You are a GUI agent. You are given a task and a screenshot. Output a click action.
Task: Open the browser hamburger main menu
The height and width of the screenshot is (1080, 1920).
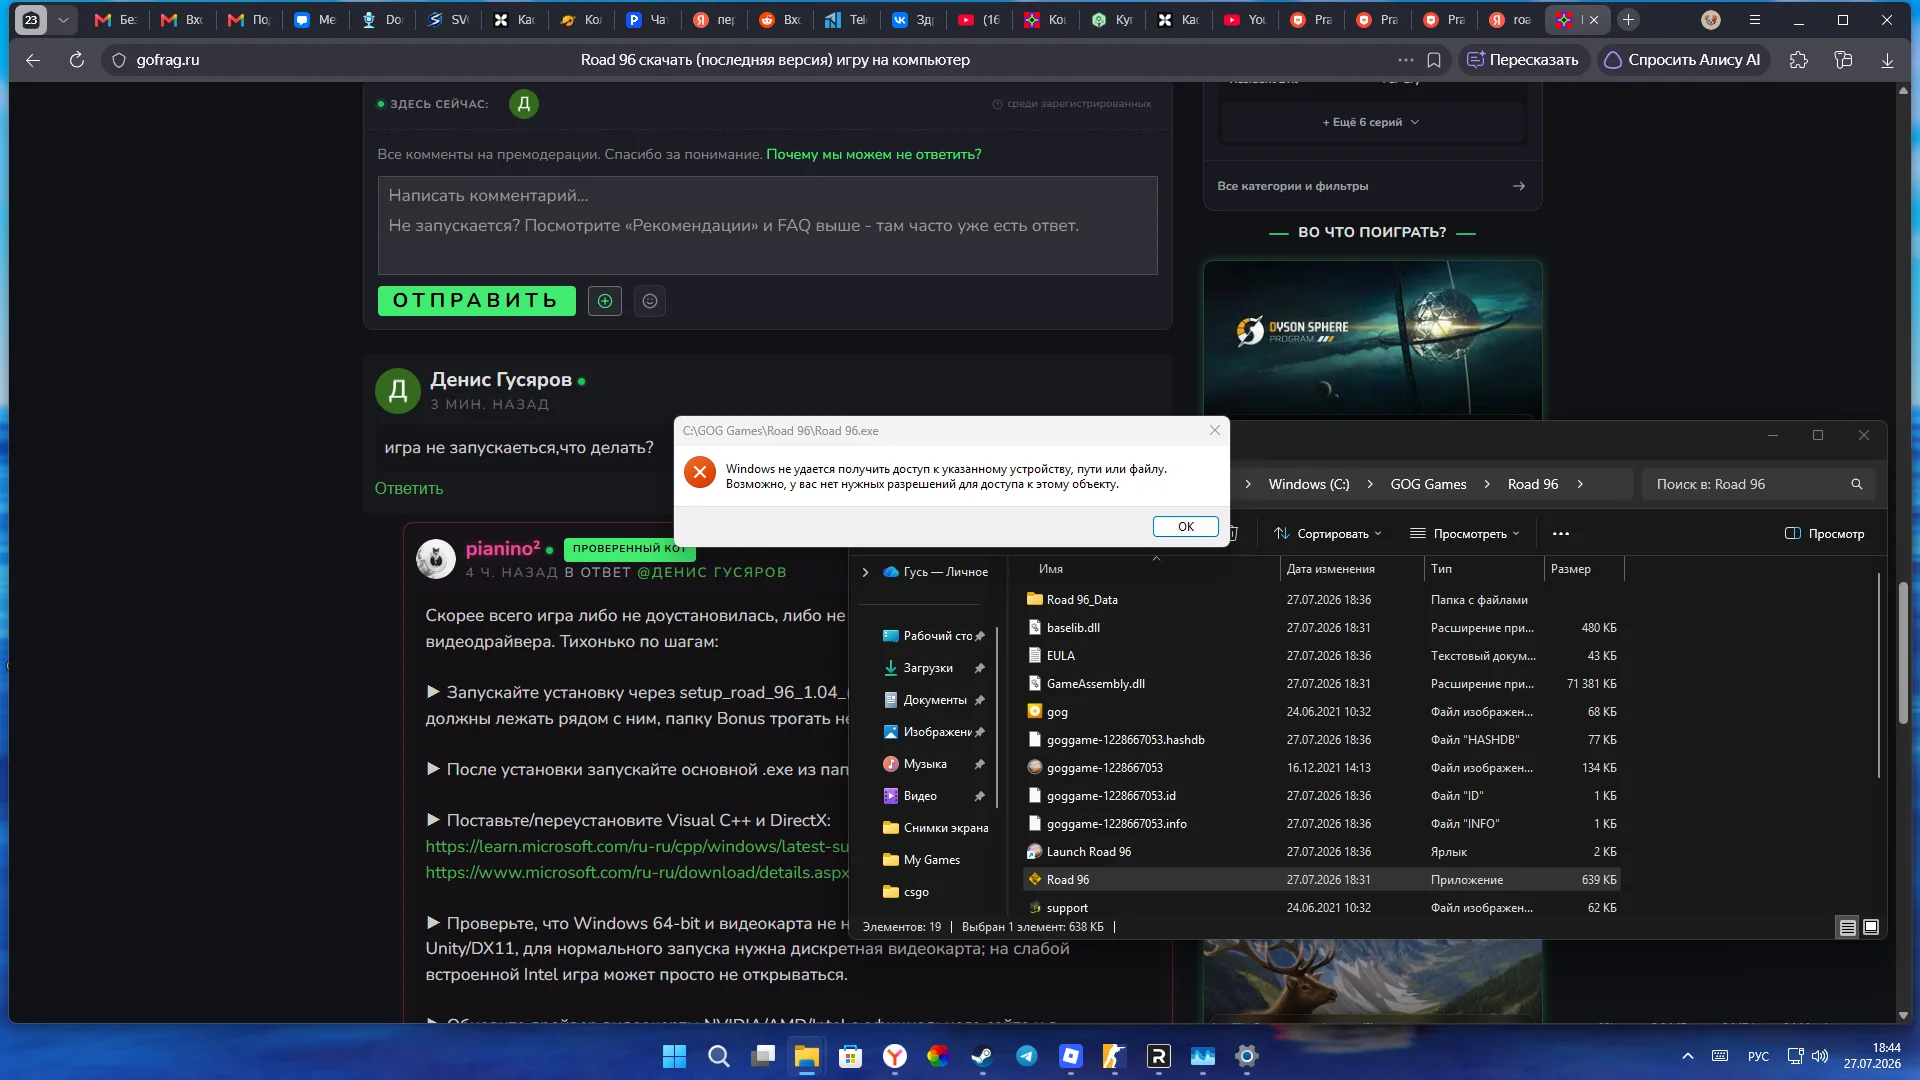point(1755,20)
